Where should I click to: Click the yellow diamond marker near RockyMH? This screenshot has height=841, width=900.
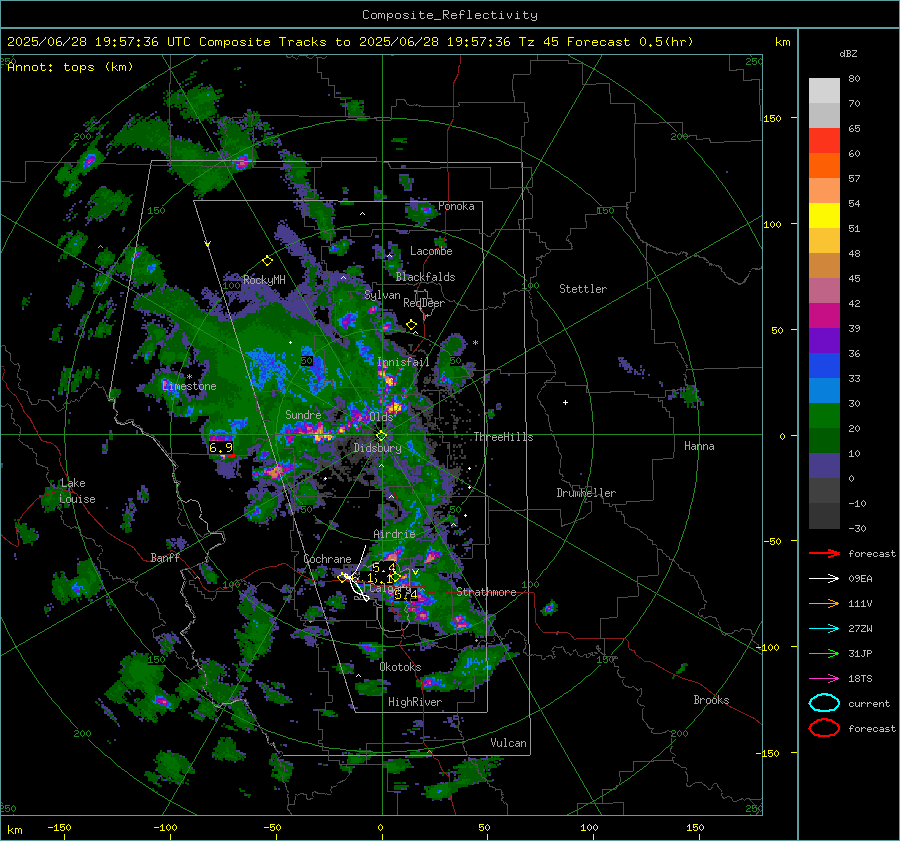point(267,261)
